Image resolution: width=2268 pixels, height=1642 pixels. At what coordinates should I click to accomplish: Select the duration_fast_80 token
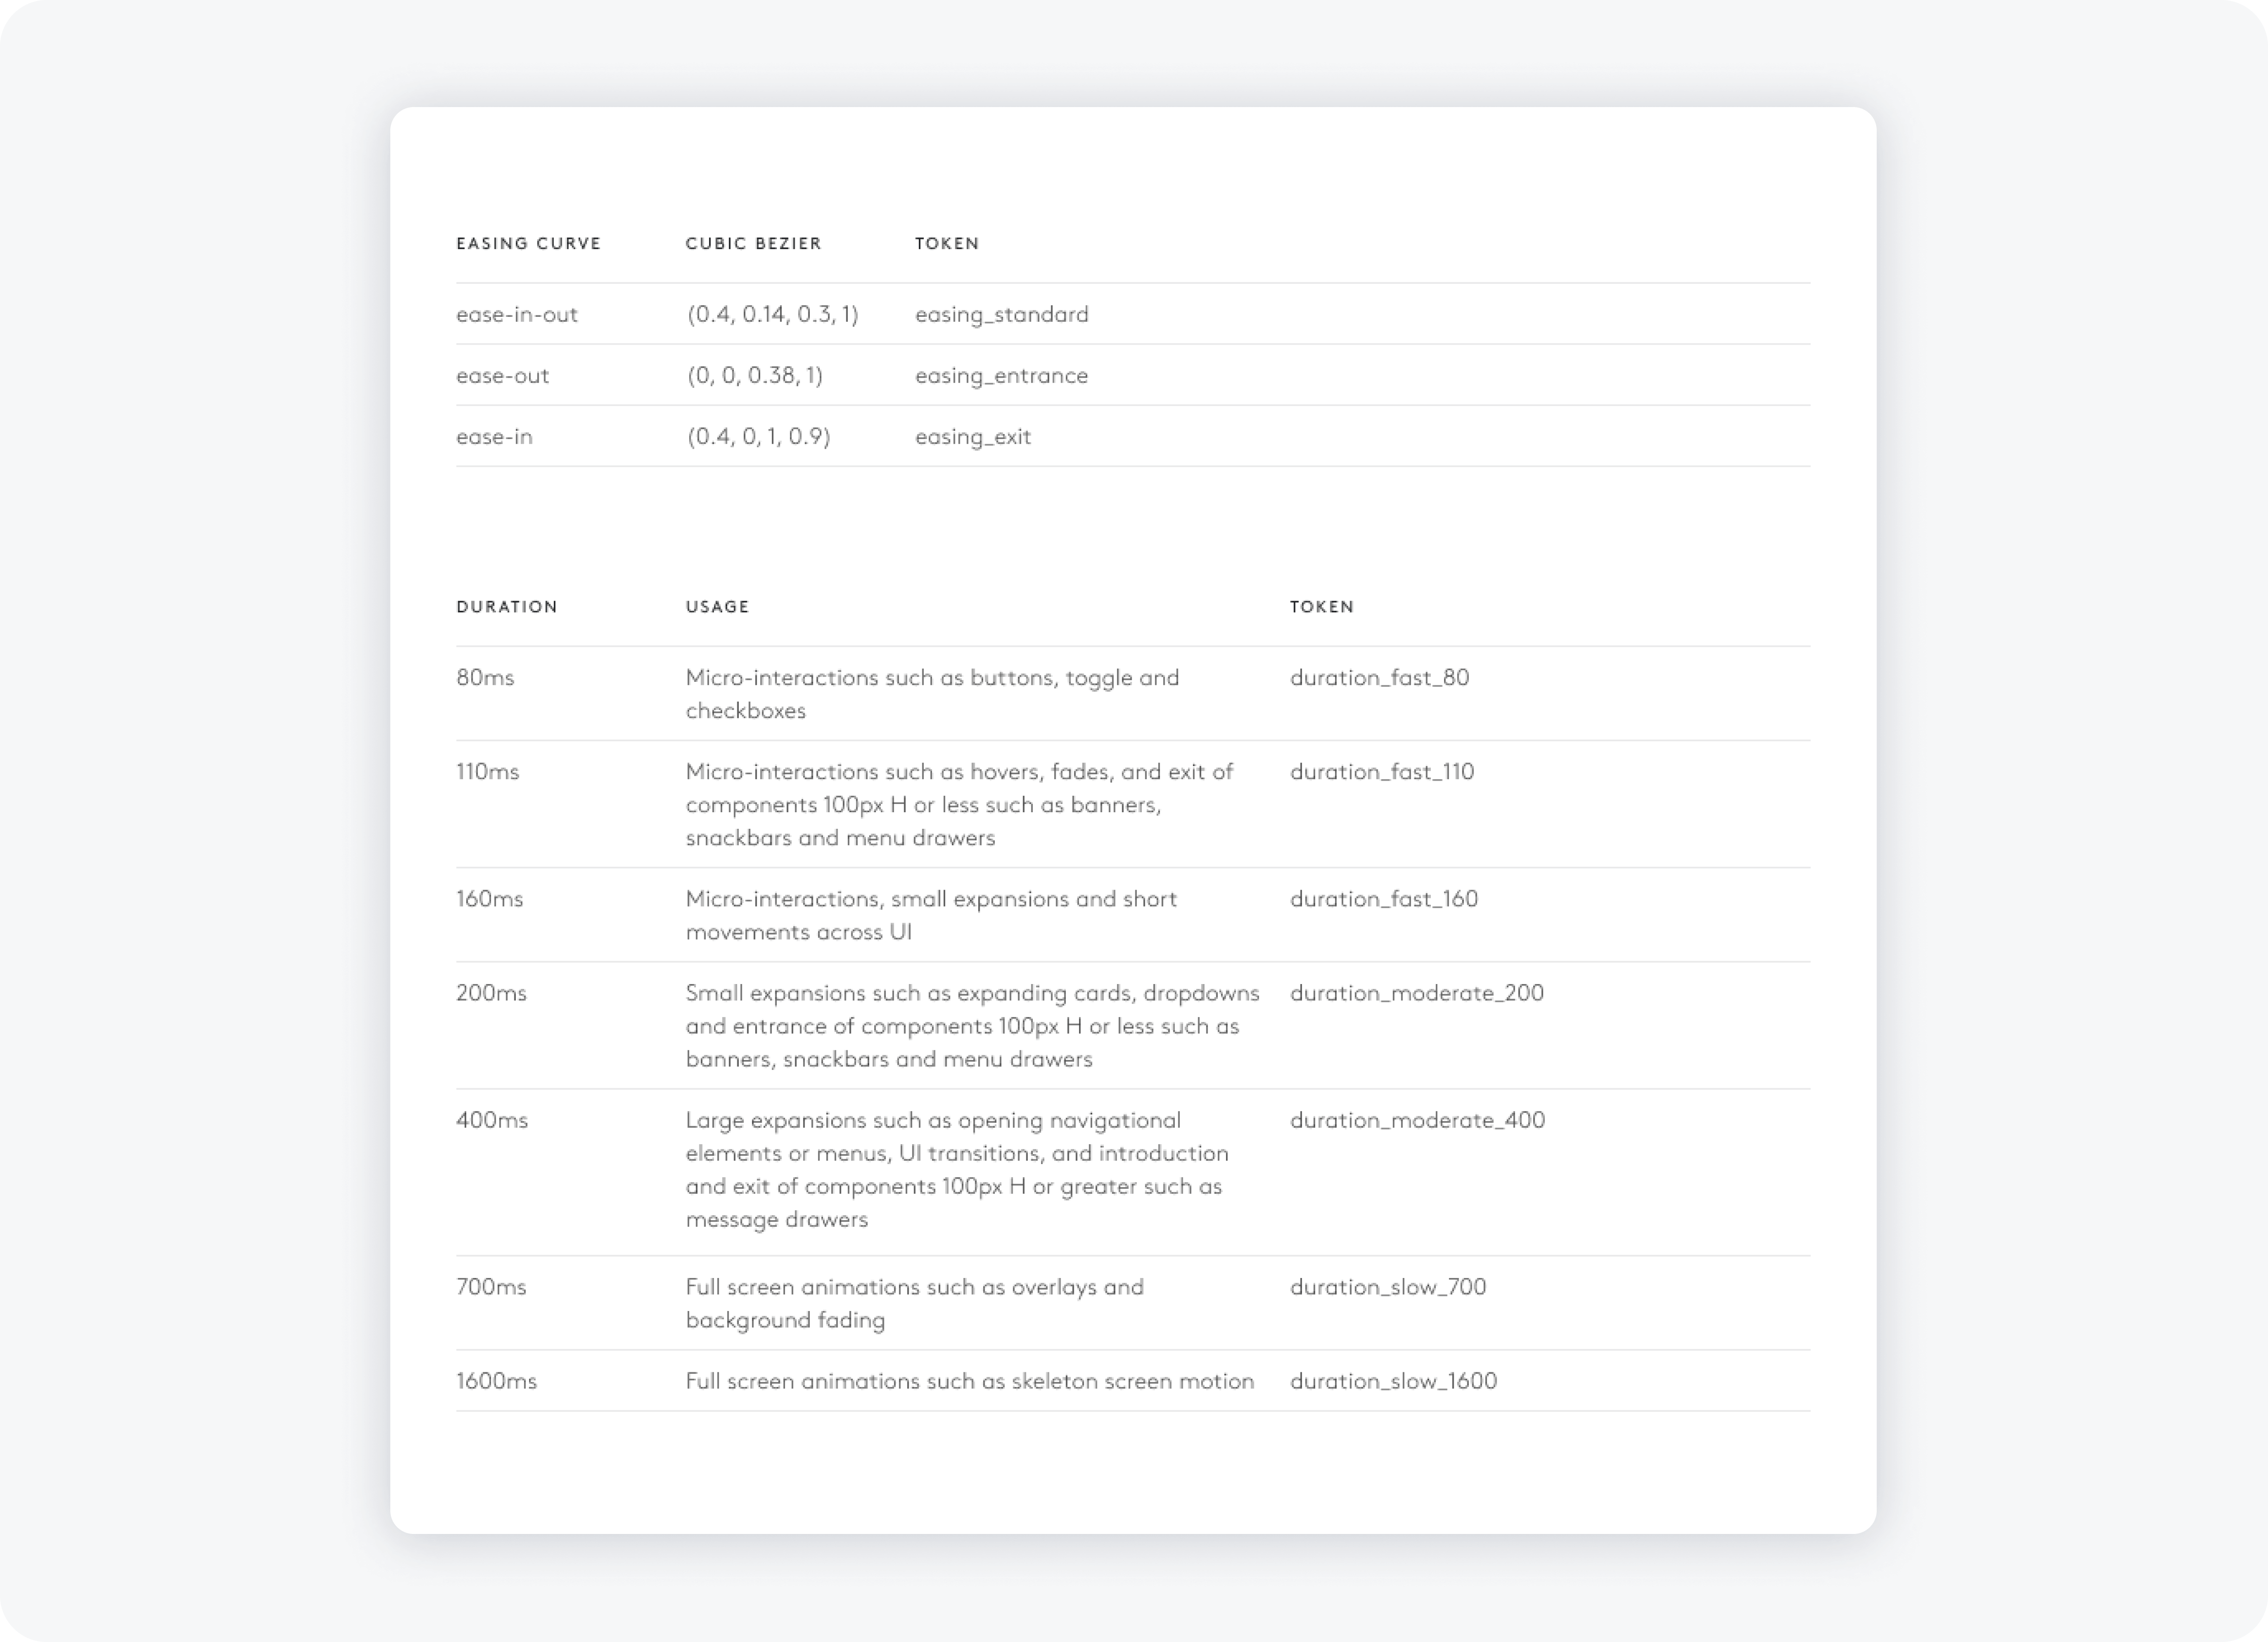(x=1379, y=677)
